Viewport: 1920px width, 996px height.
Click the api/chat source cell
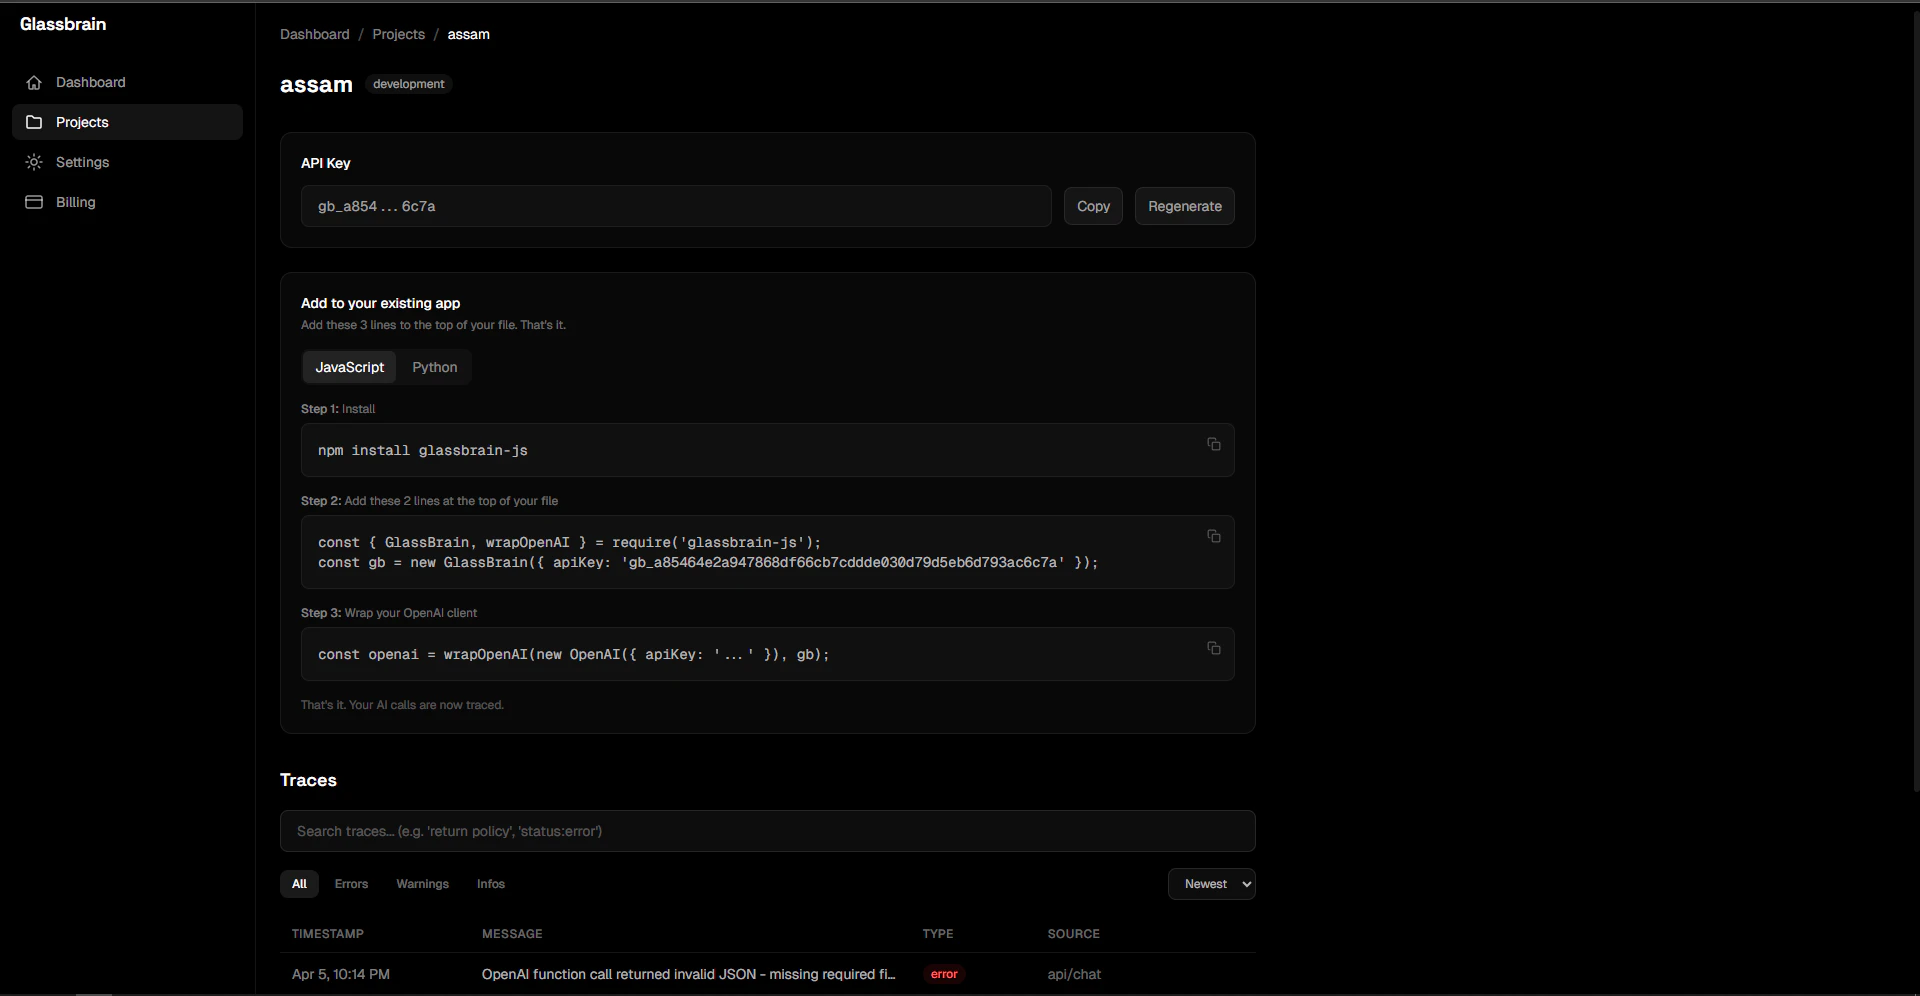(1074, 974)
